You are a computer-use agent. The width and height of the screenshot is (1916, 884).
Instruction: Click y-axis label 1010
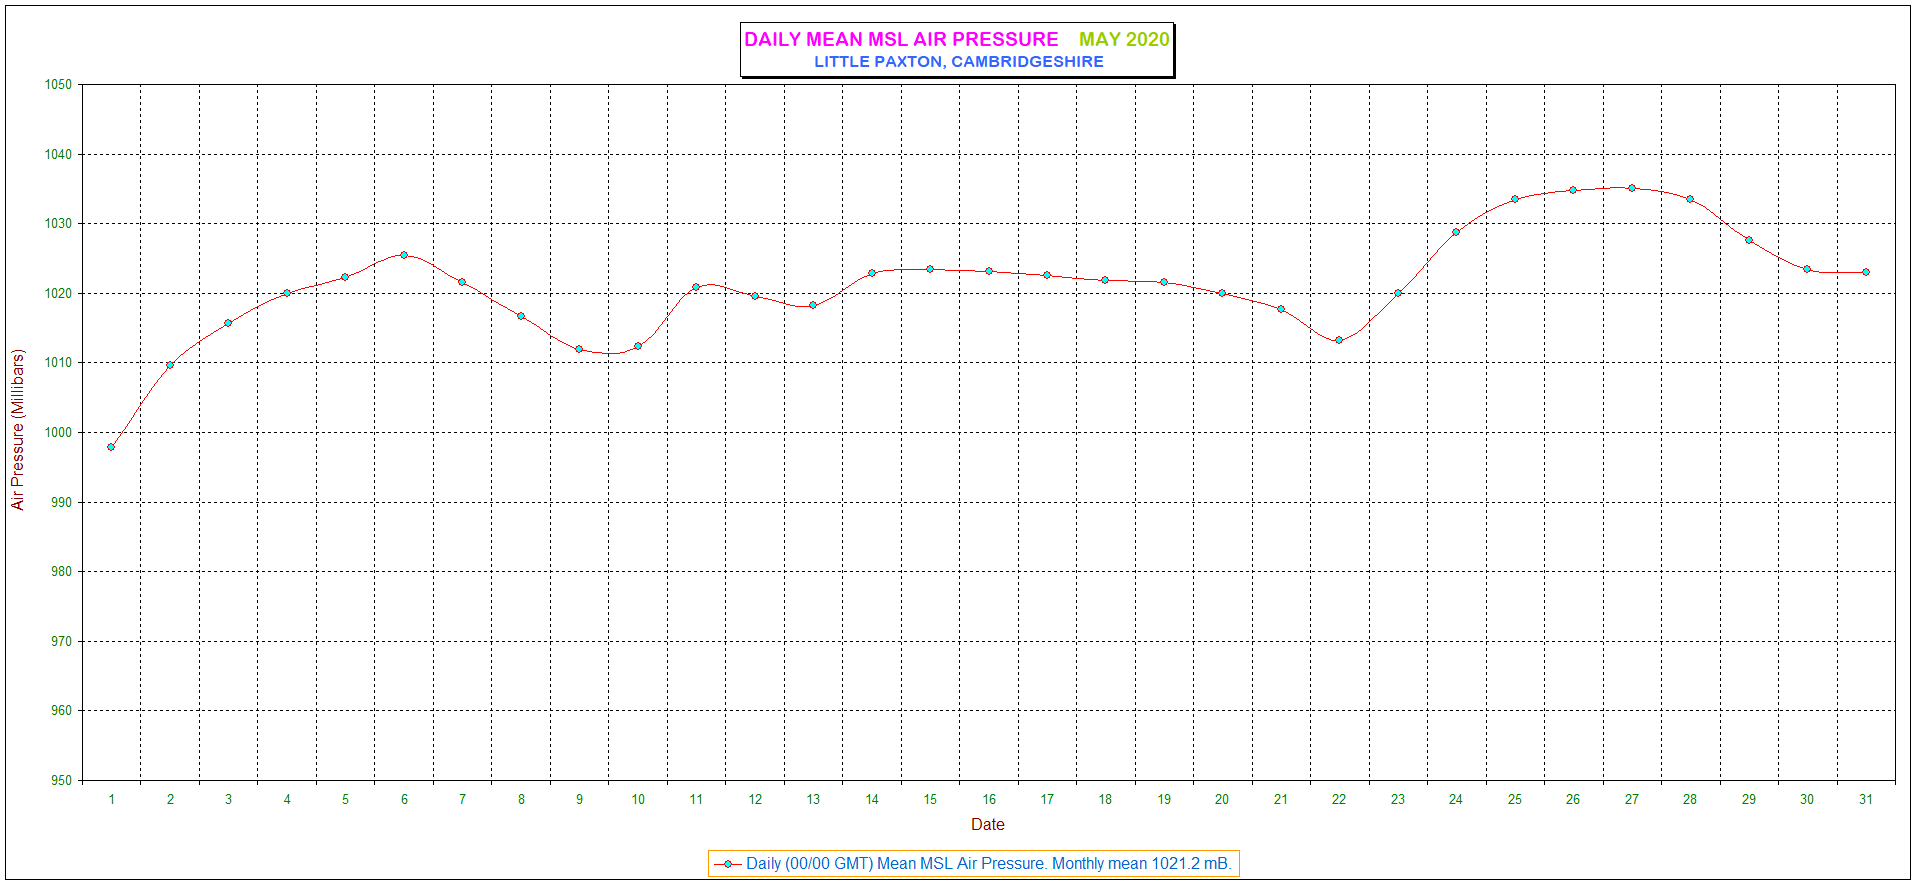tap(58, 363)
